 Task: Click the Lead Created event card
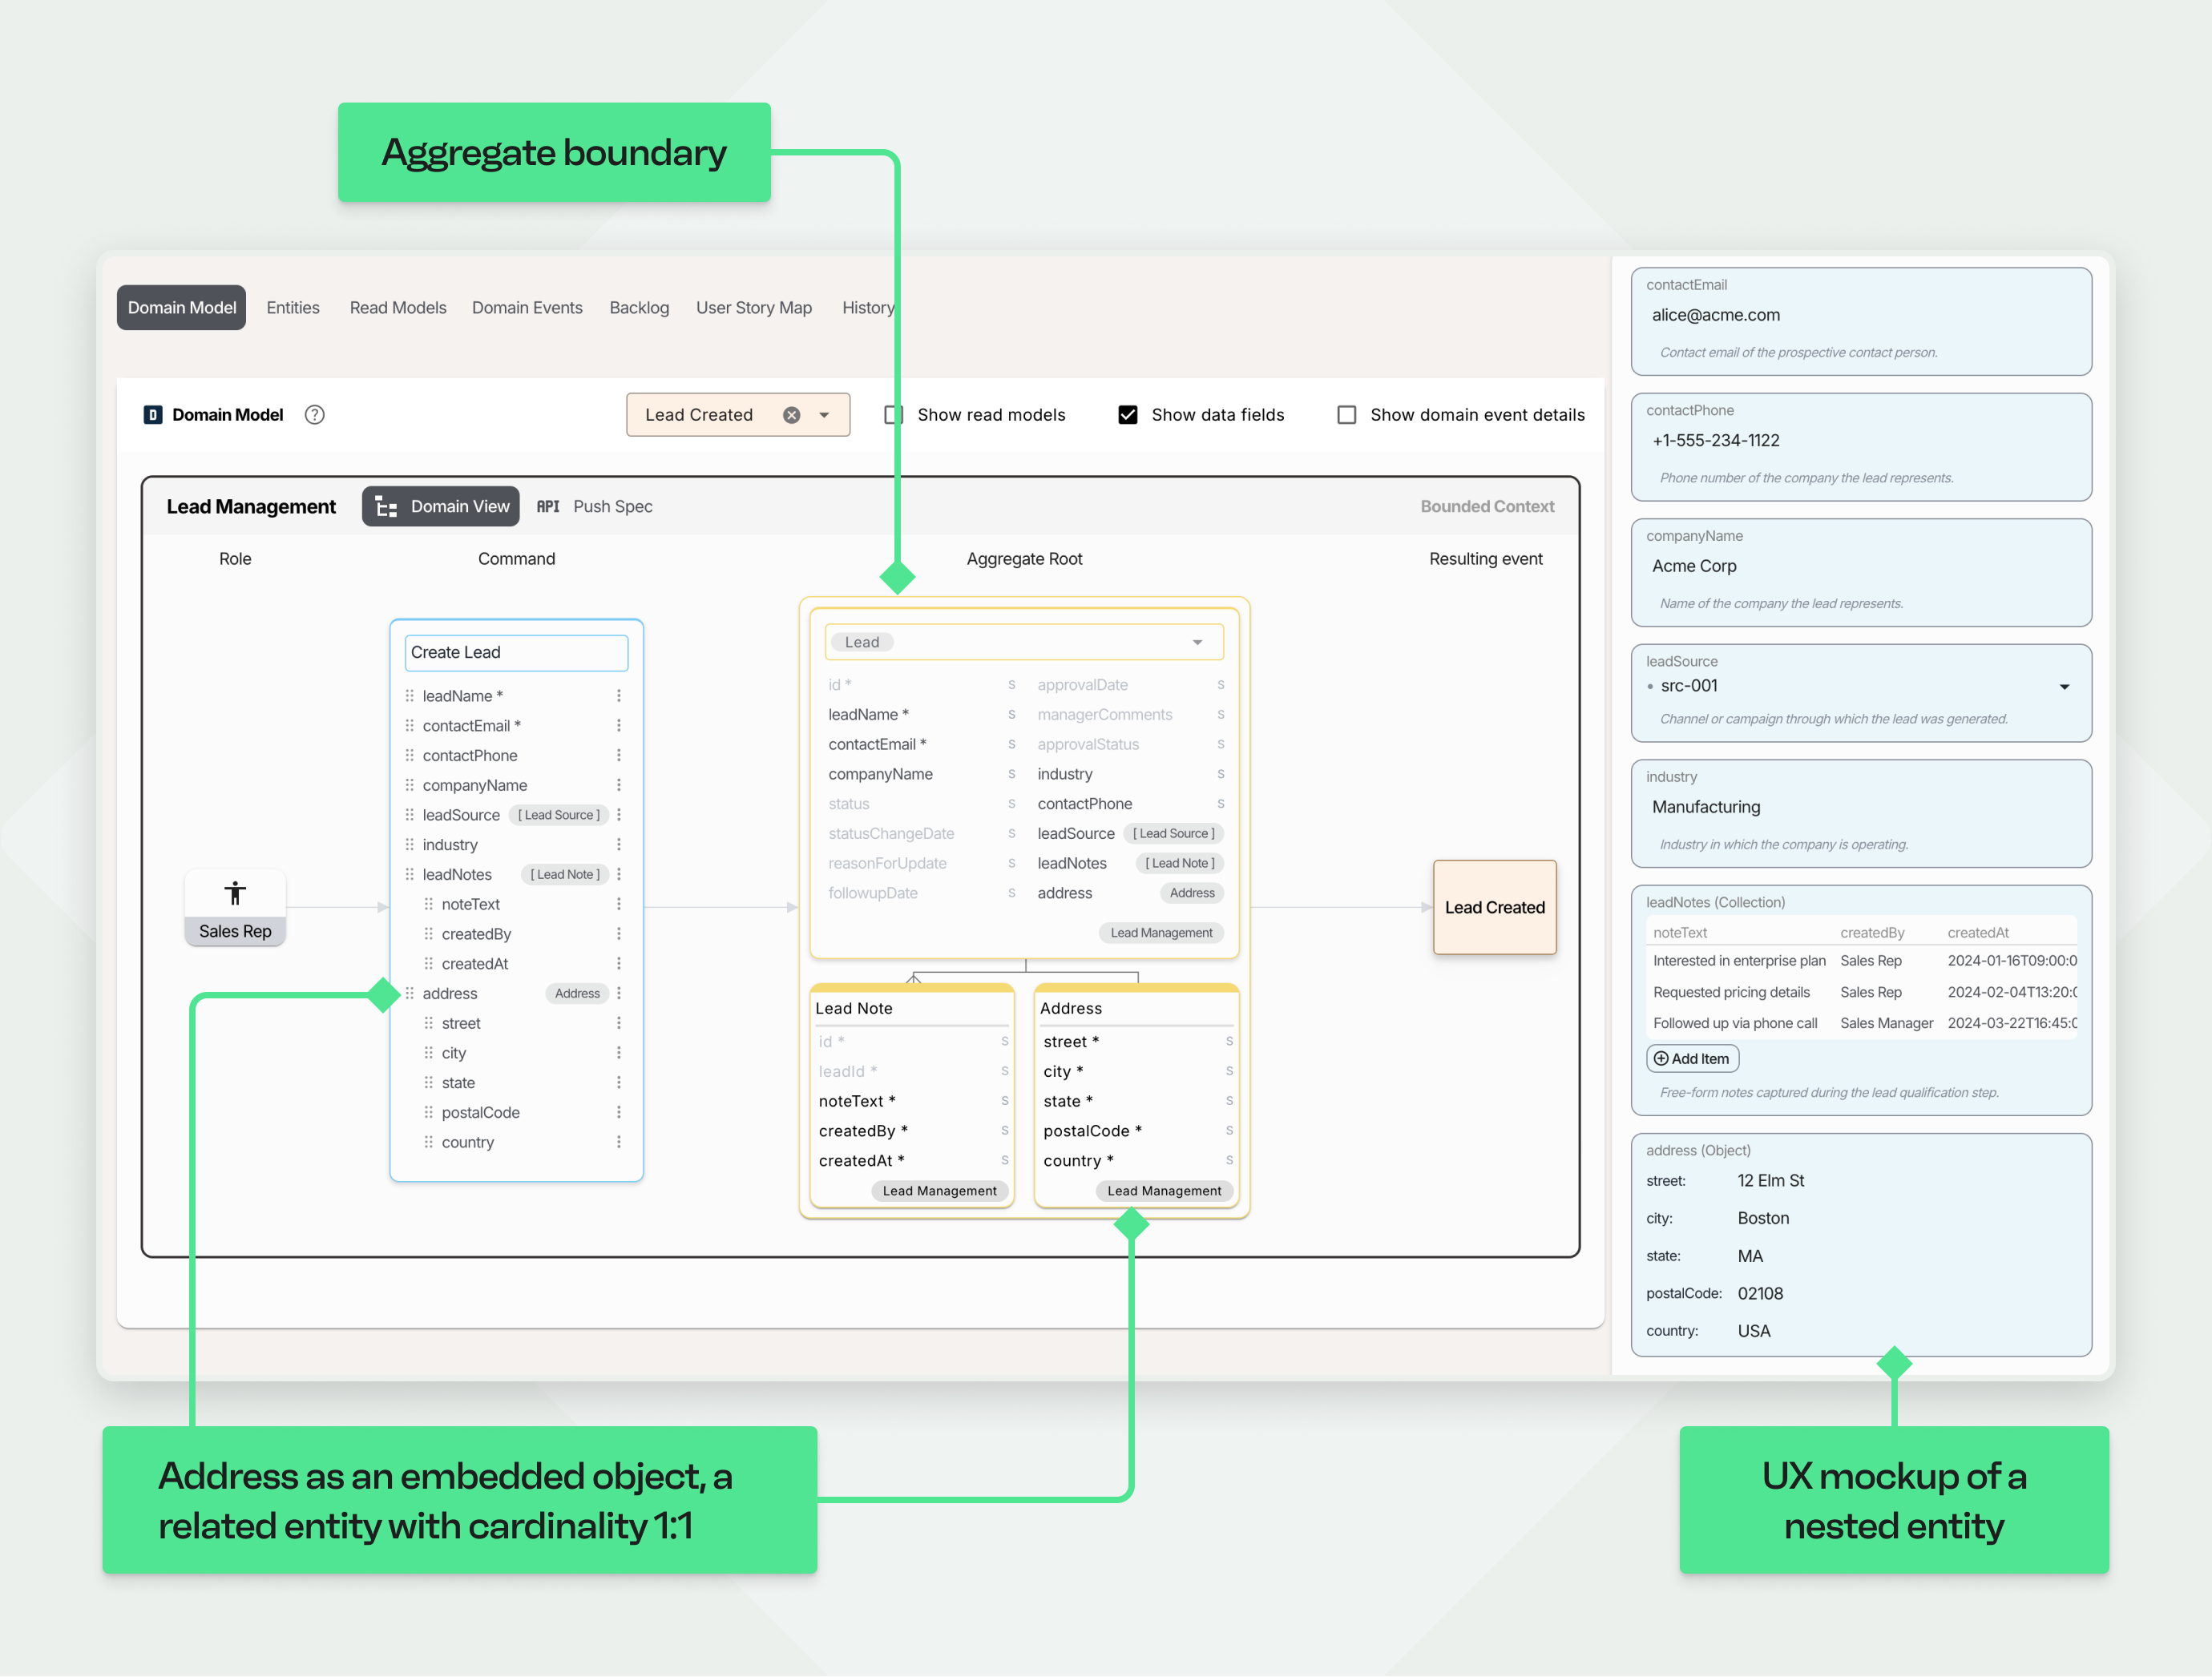pyautogui.click(x=1494, y=908)
